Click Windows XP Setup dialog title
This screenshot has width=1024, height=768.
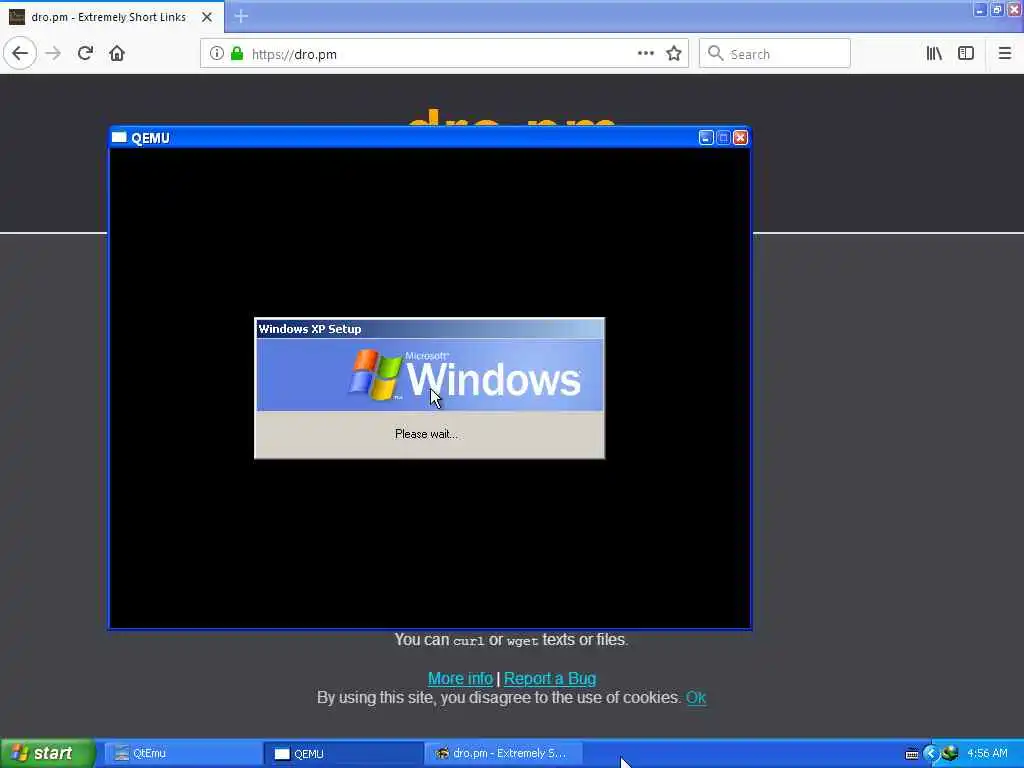[310, 328]
